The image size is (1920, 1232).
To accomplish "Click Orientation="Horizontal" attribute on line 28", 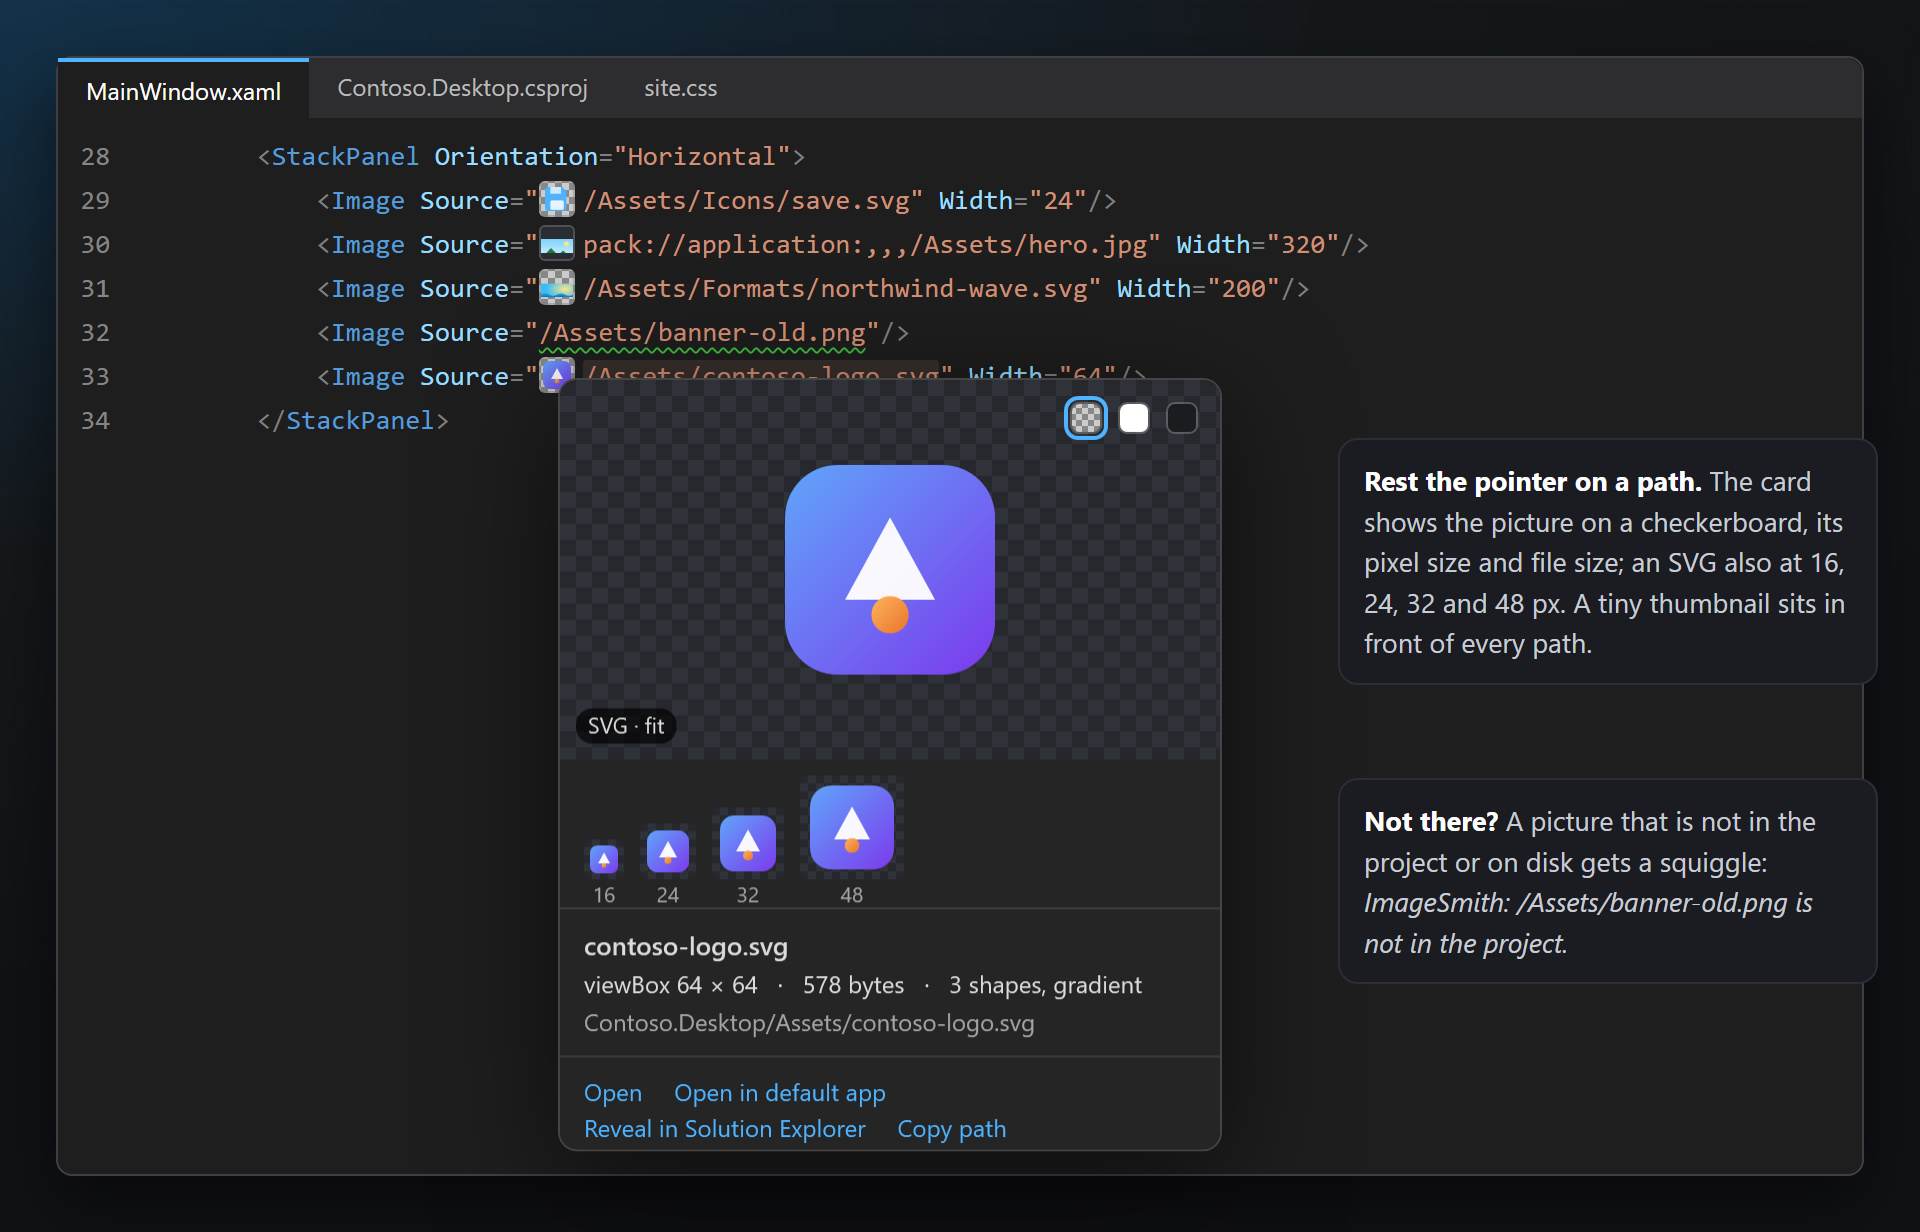I will tap(612, 156).
